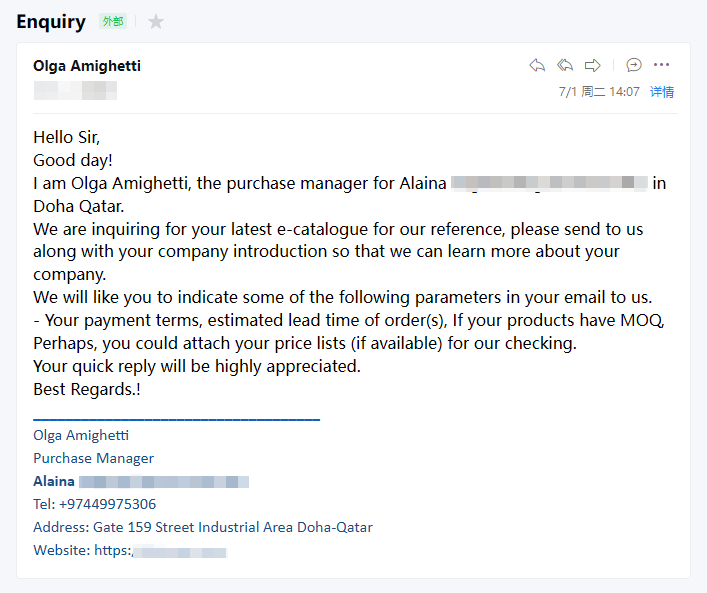Forward this email with the right arrow icon

pyautogui.click(x=593, y=65)
